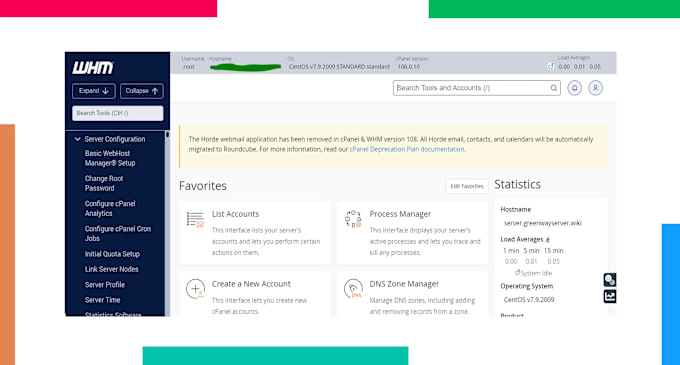Image resolution: width=680 pixels, height=365 pixels.
Task: Open Process Manager favorite
Action: click(400, 214)
